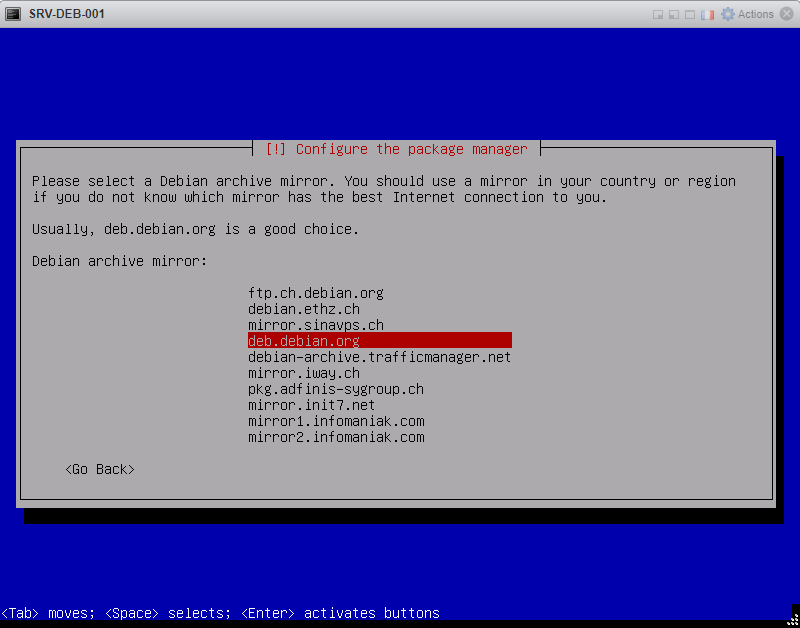Open the Actions gear menu
The width and height of the screenshot is (800, 628).
click(x=747, y=14)
